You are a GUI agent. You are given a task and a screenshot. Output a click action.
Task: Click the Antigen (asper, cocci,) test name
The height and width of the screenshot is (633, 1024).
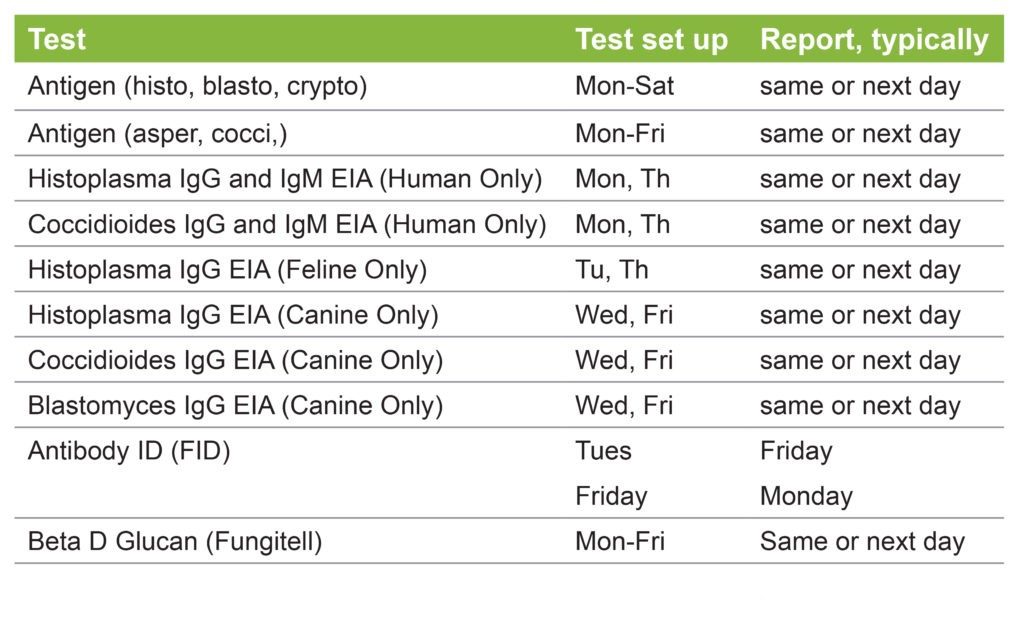(157, 134)
